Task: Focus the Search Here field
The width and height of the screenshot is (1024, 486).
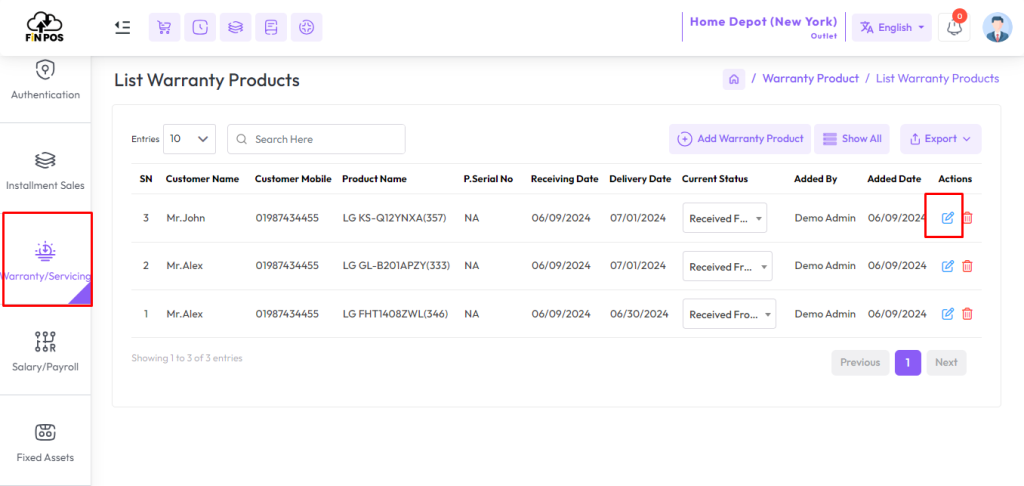Action: [x=316, y=139]
